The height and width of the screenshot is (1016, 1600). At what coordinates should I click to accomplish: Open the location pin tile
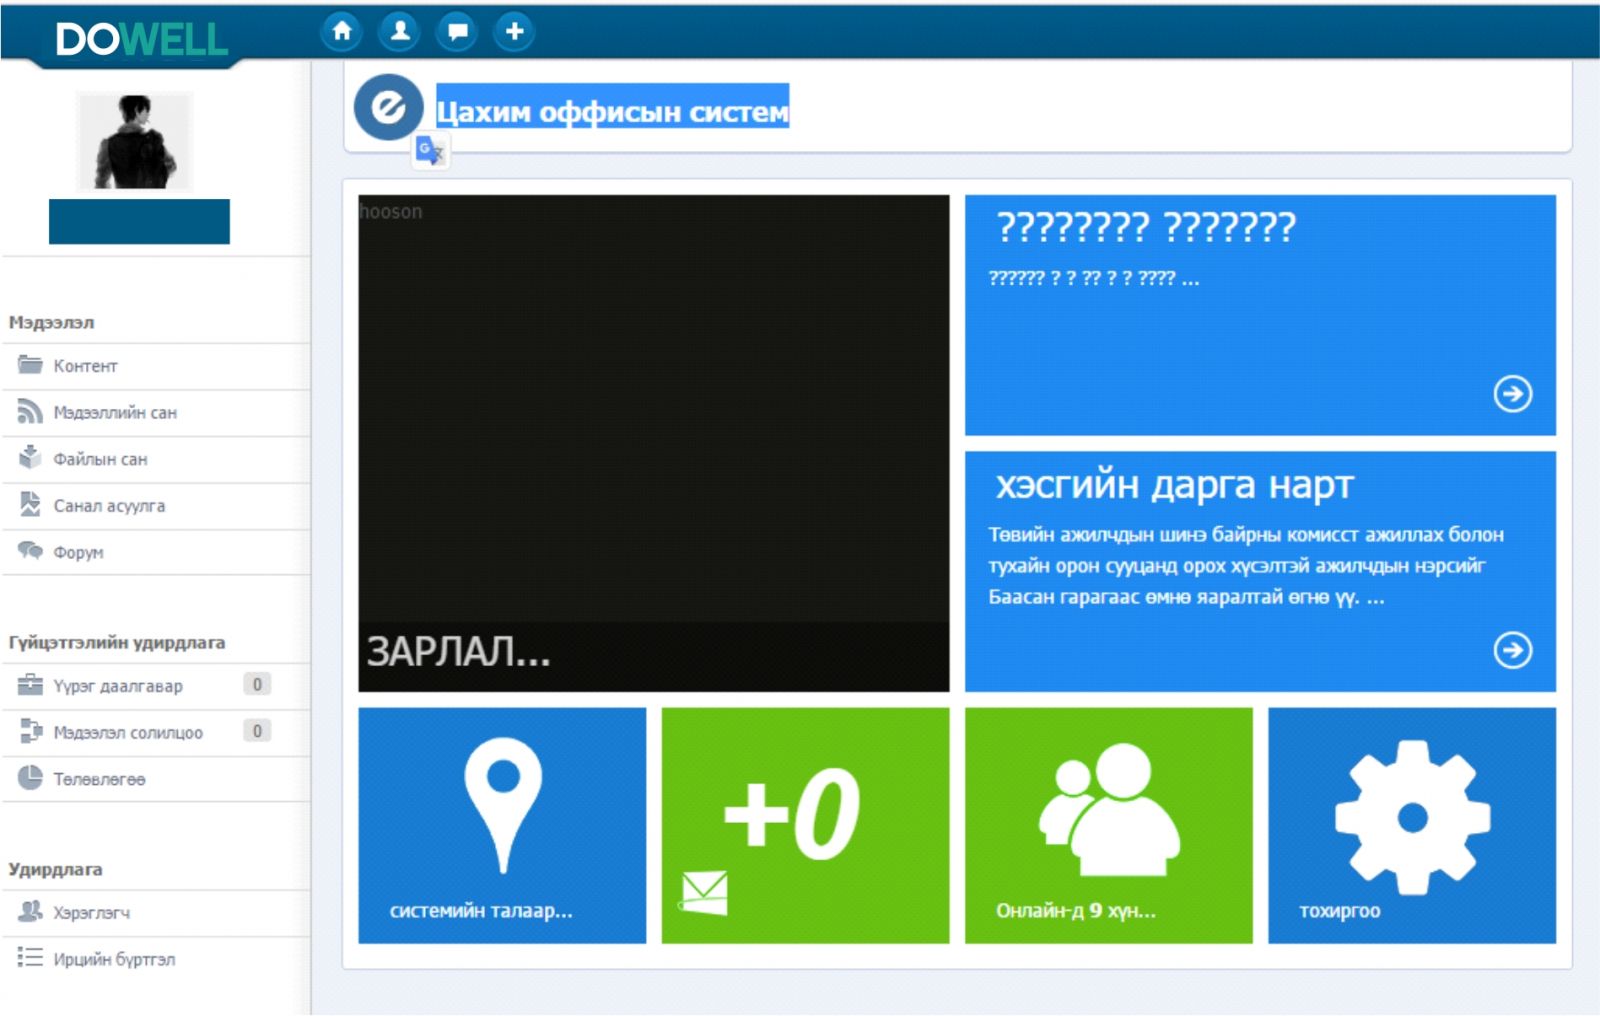pyautogui.click(x=502, y=825)
